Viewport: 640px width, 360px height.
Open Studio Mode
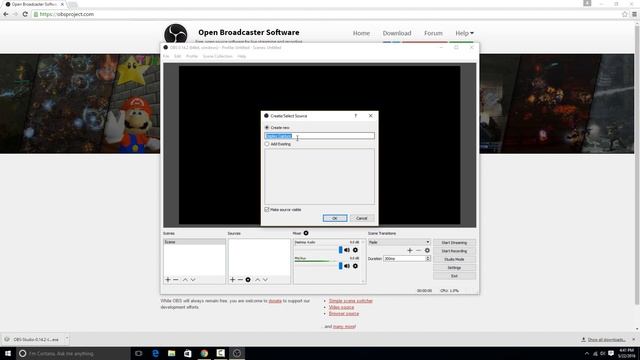tap(454, 259)
